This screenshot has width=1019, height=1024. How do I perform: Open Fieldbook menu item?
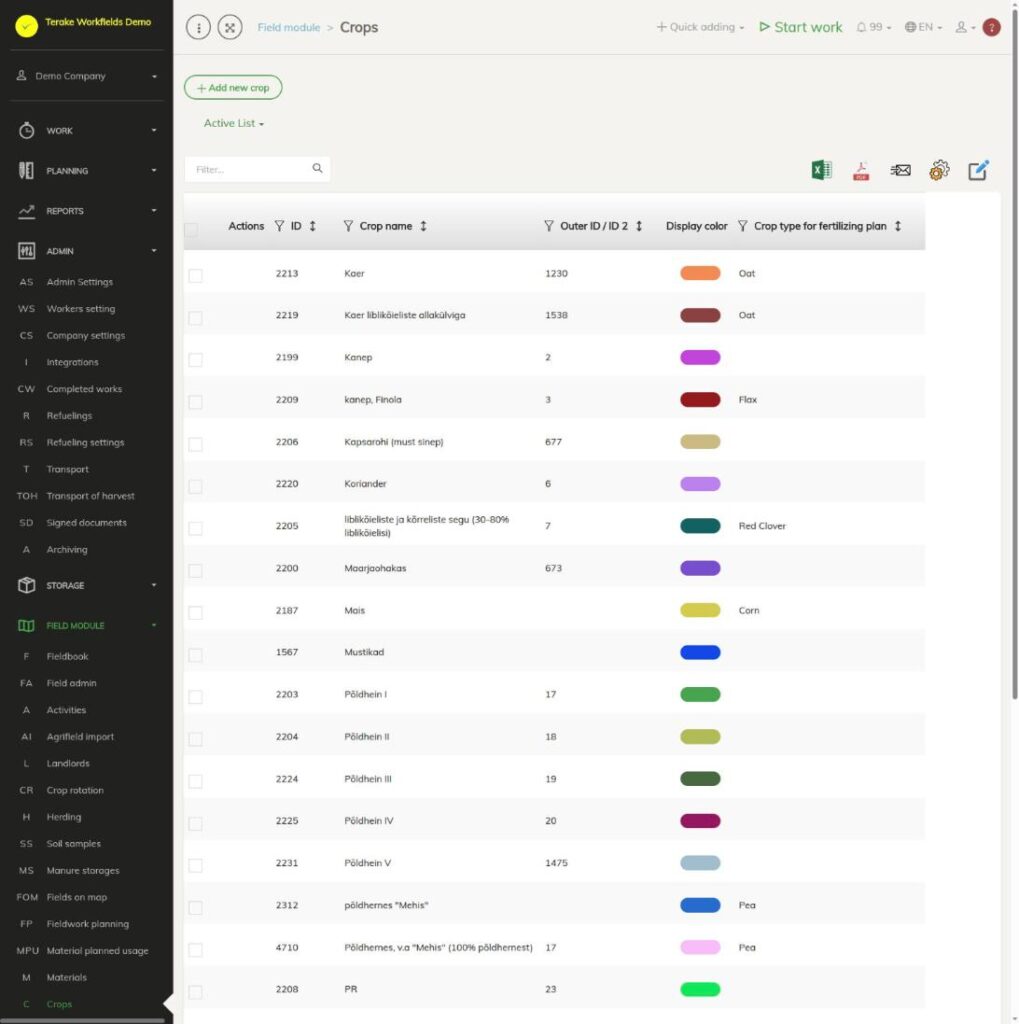click(67, 656)
